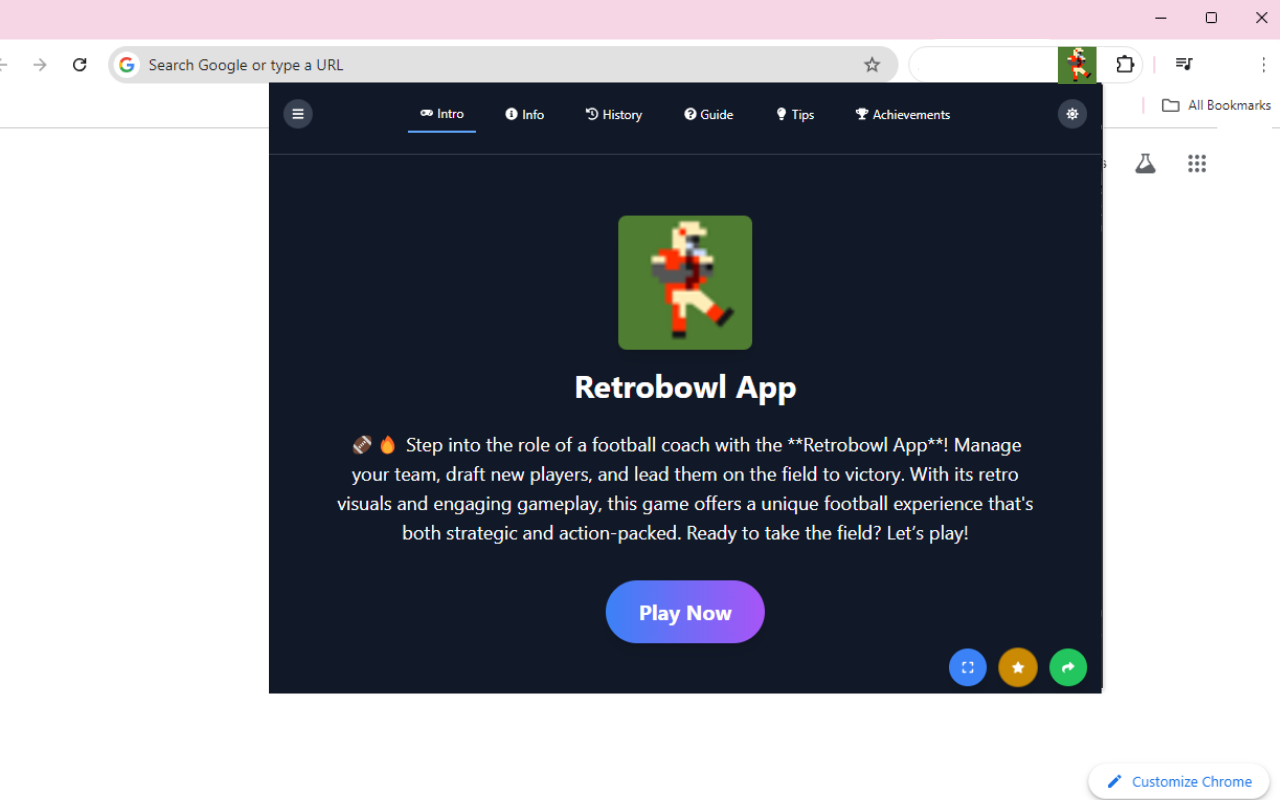The width and height of the screenshot is (1280, 800).
Task: Reload the page
Action: tap(80, 65)
